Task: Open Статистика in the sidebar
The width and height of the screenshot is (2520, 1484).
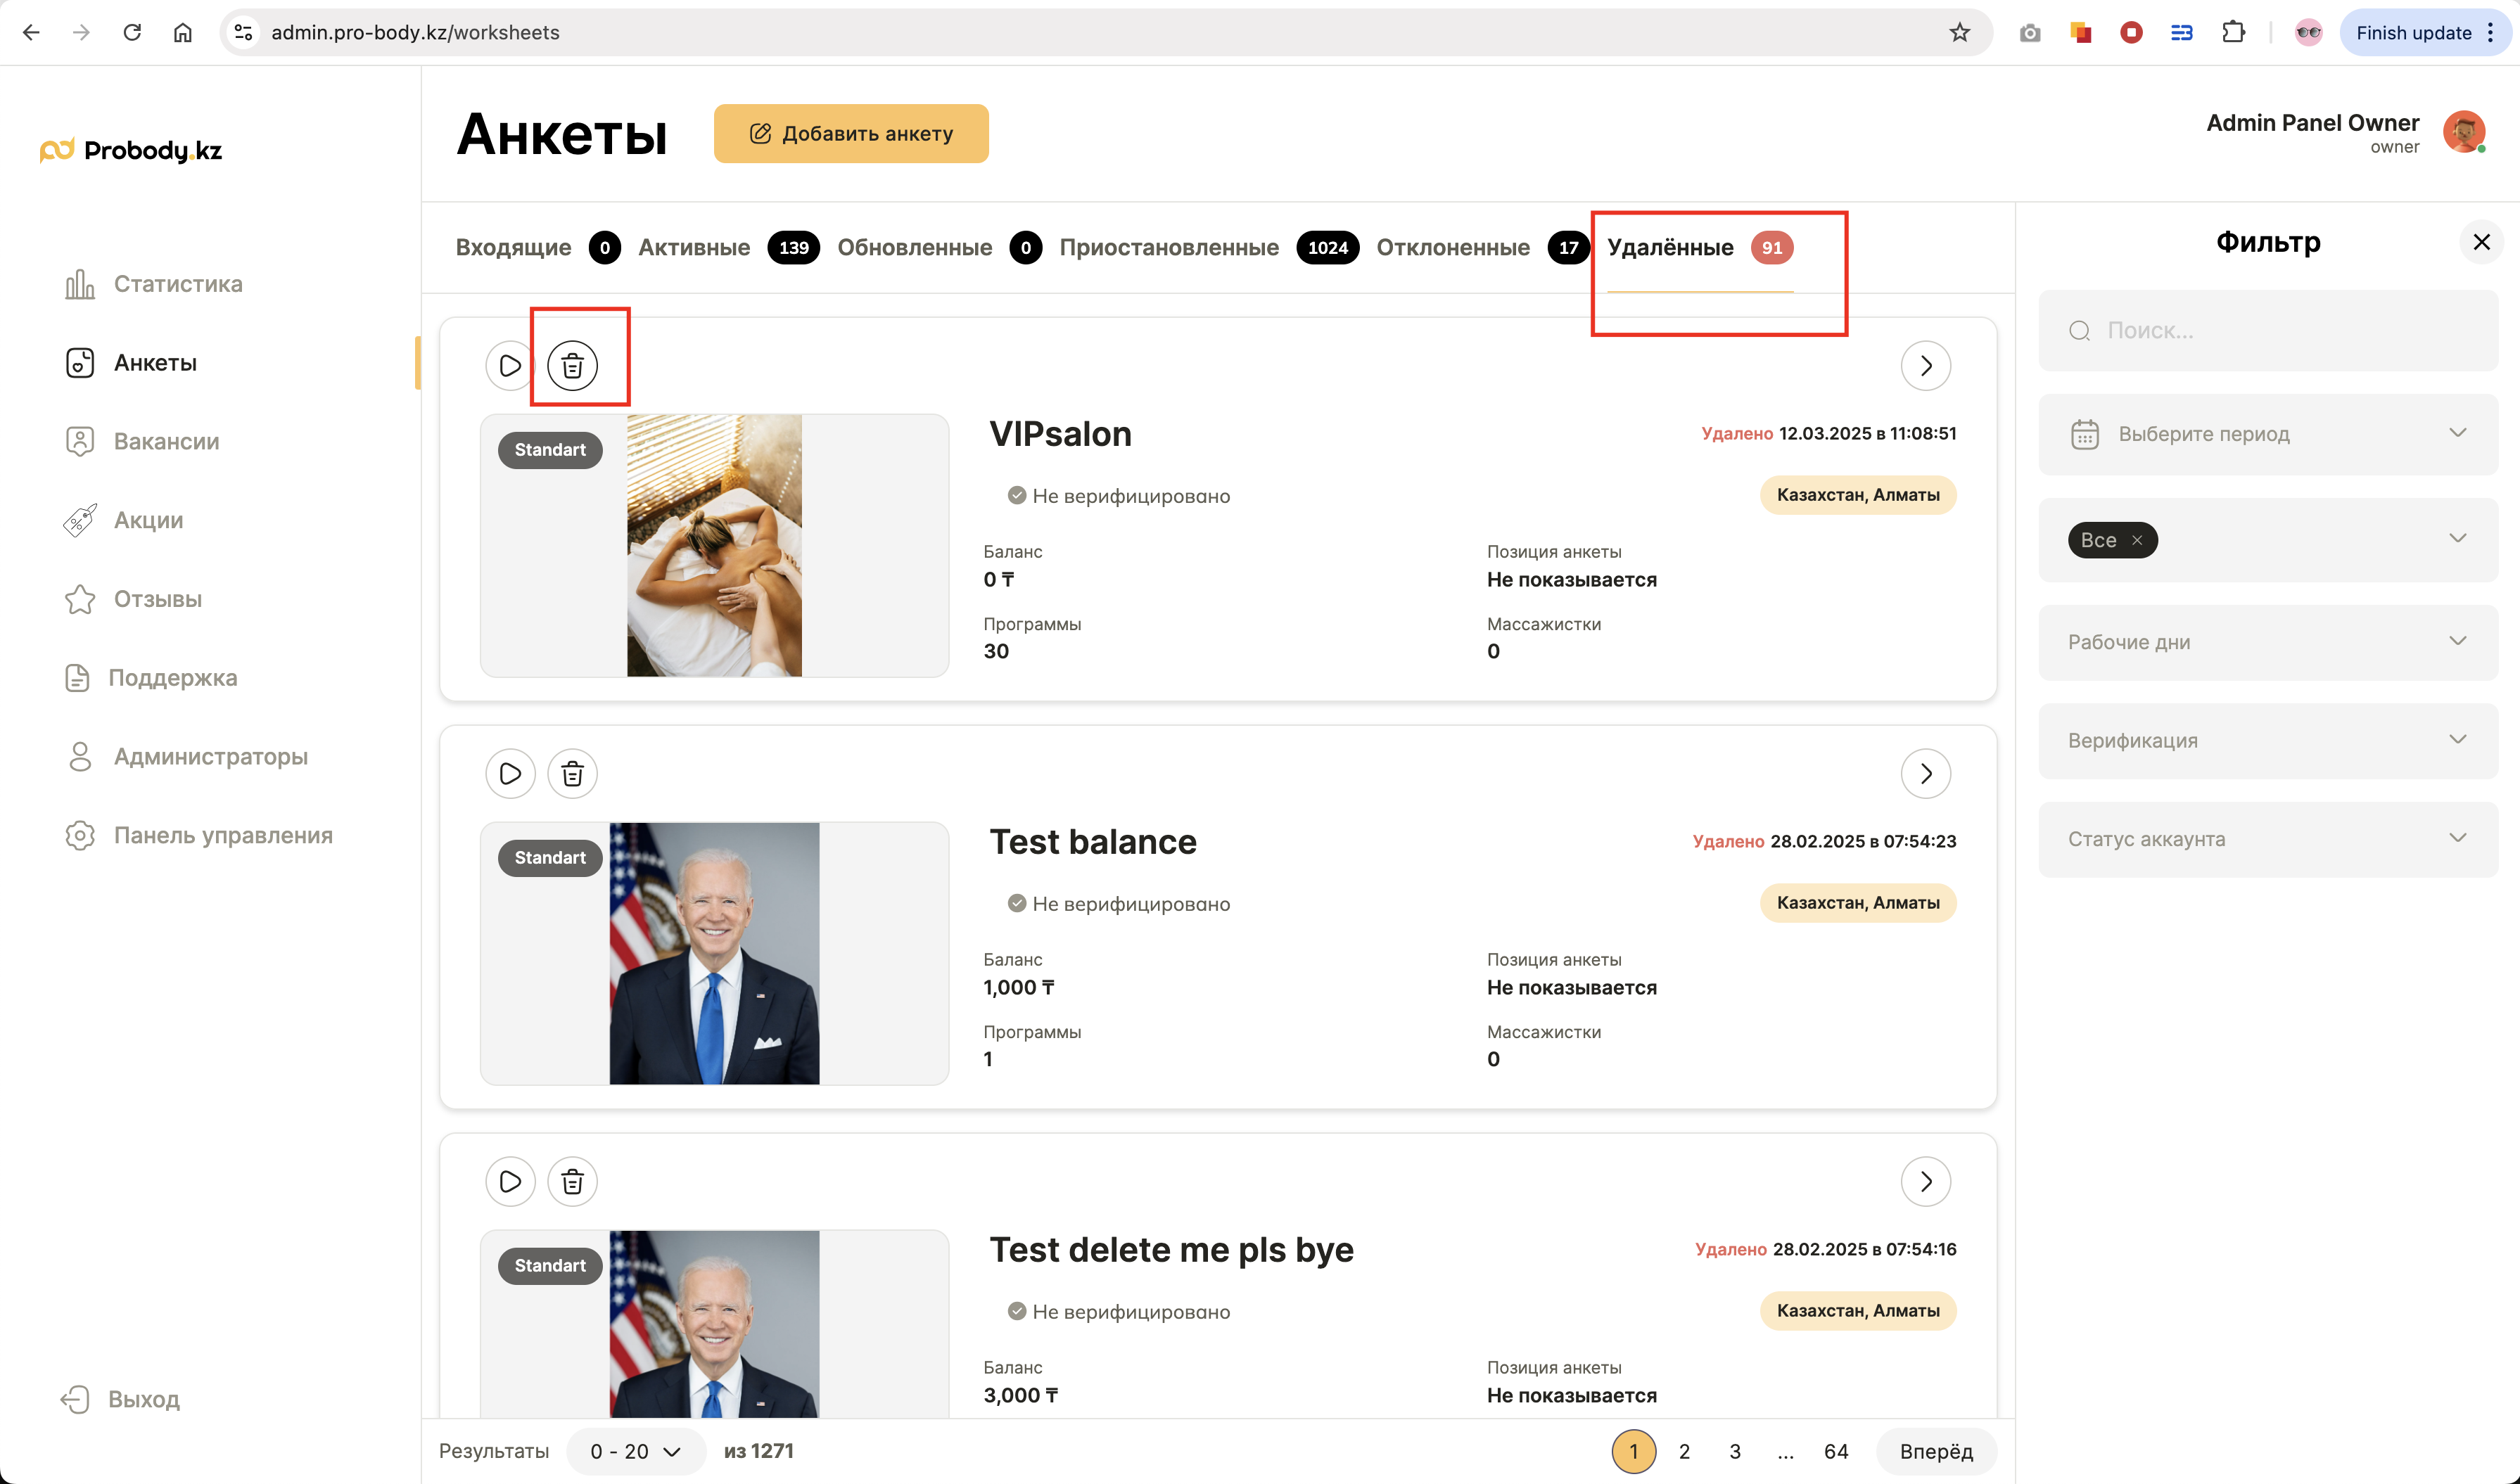Action: tap(177, 284)
